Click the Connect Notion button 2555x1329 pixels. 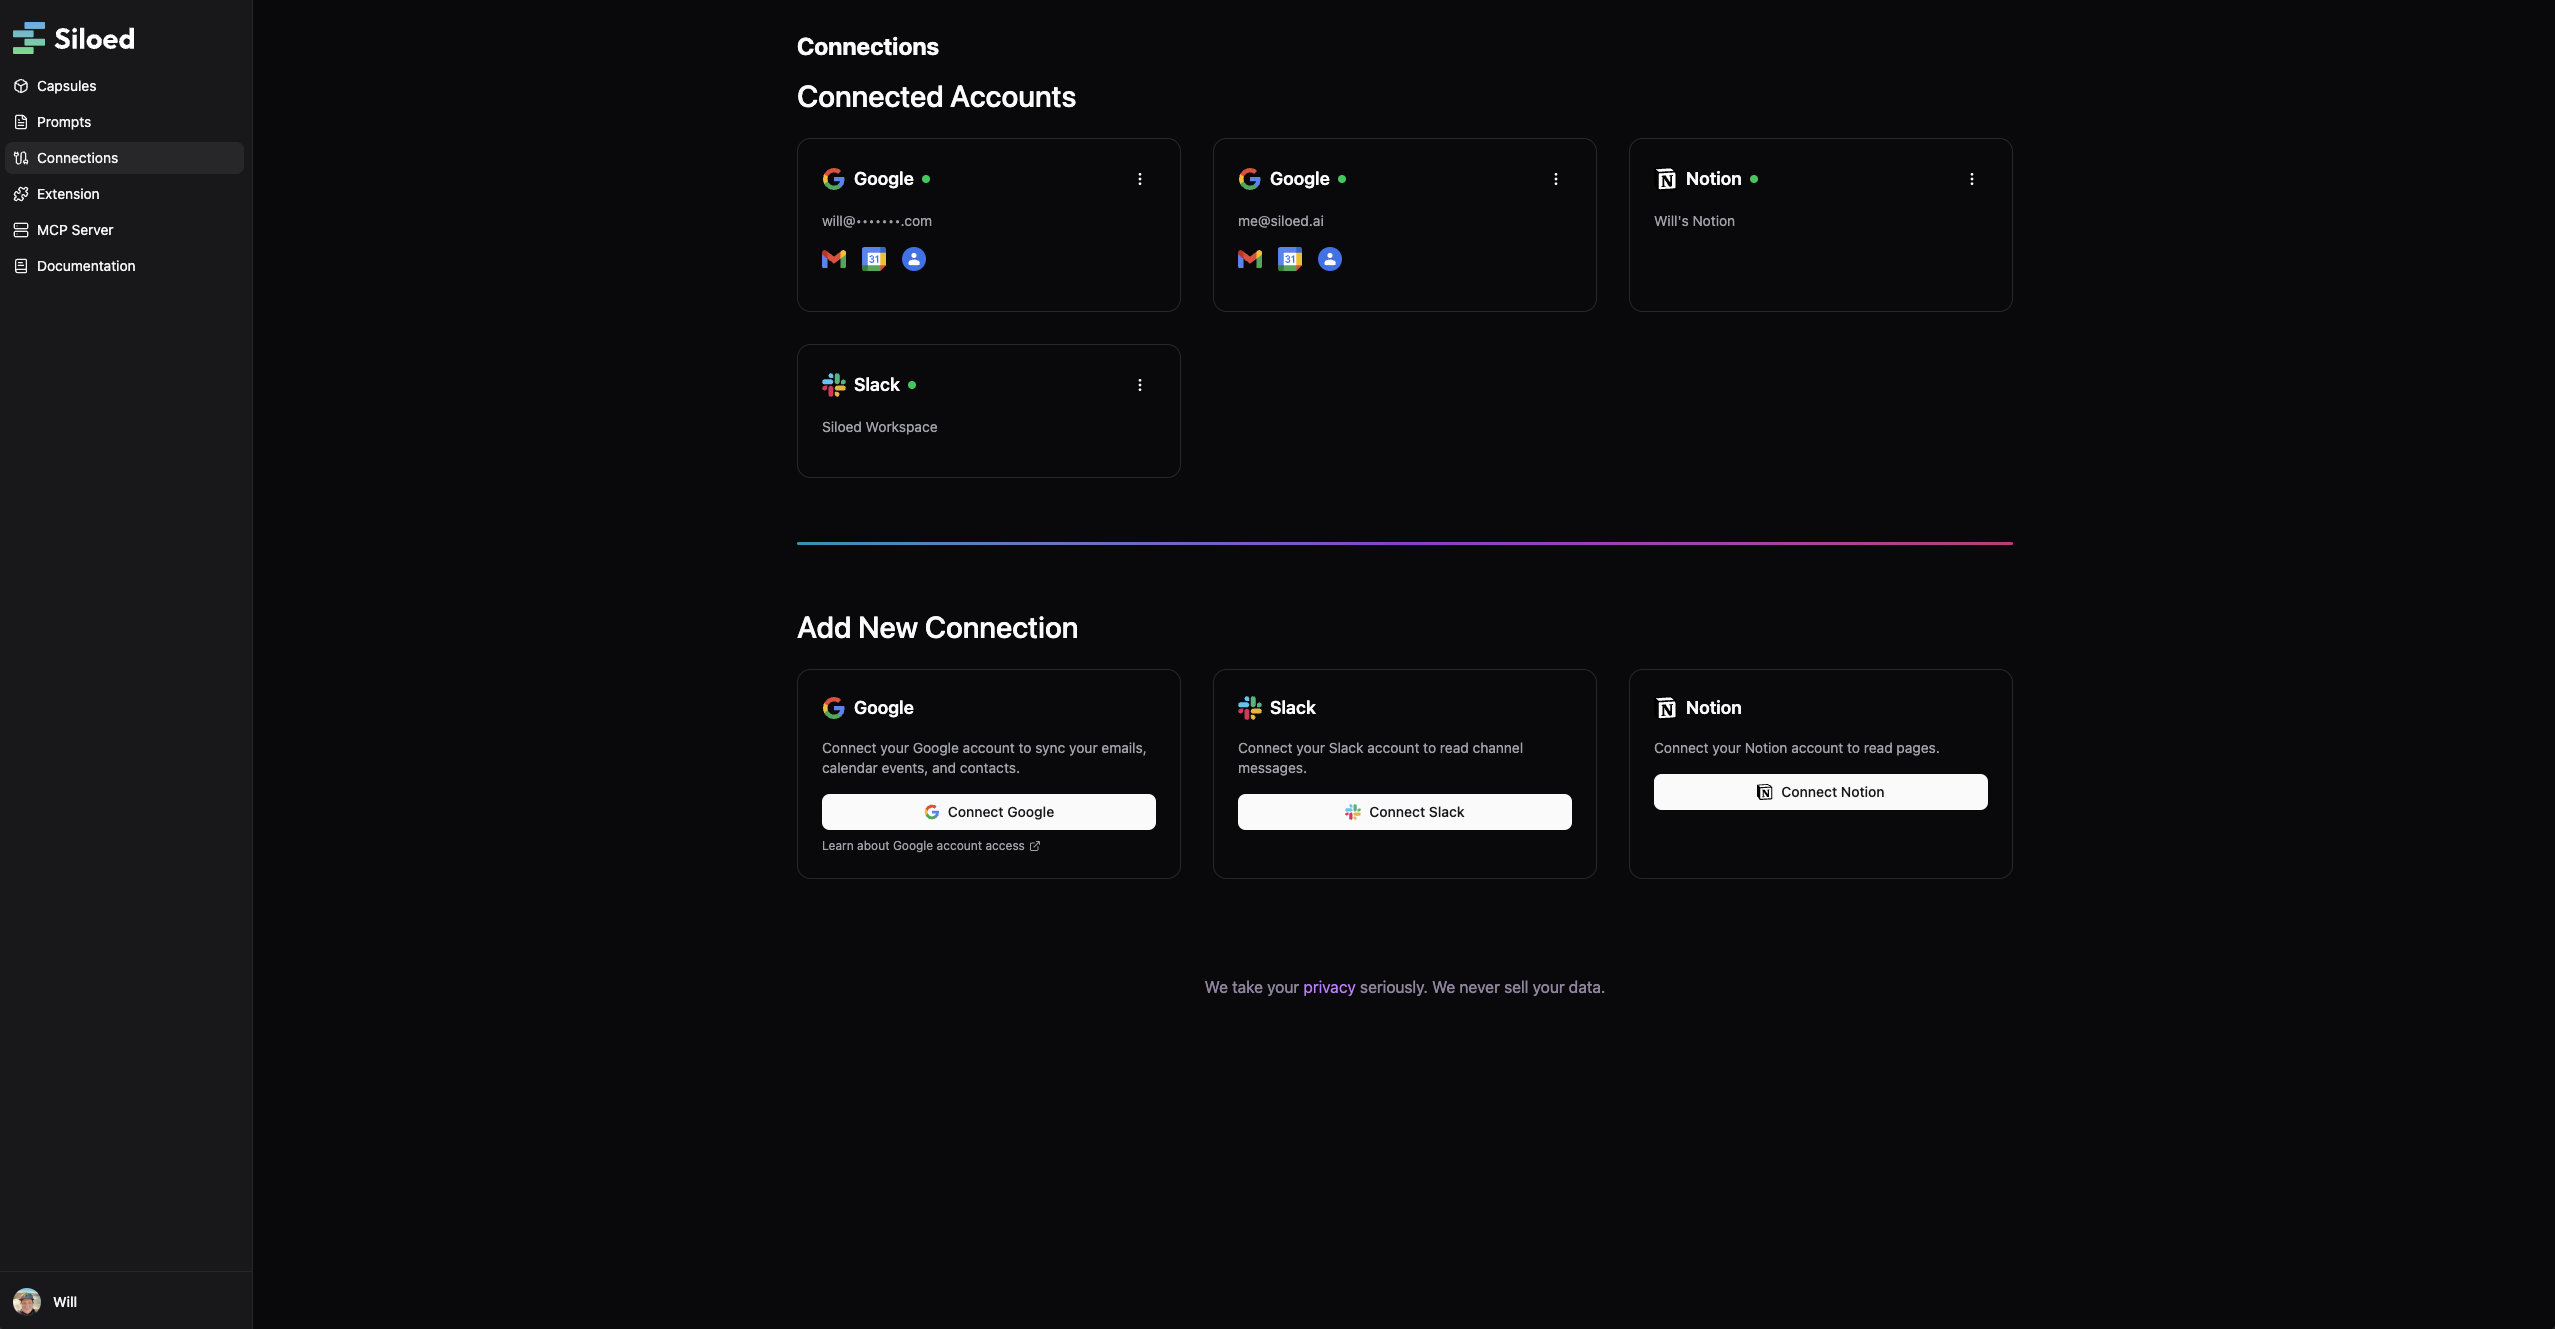(x=1820, y=791)
